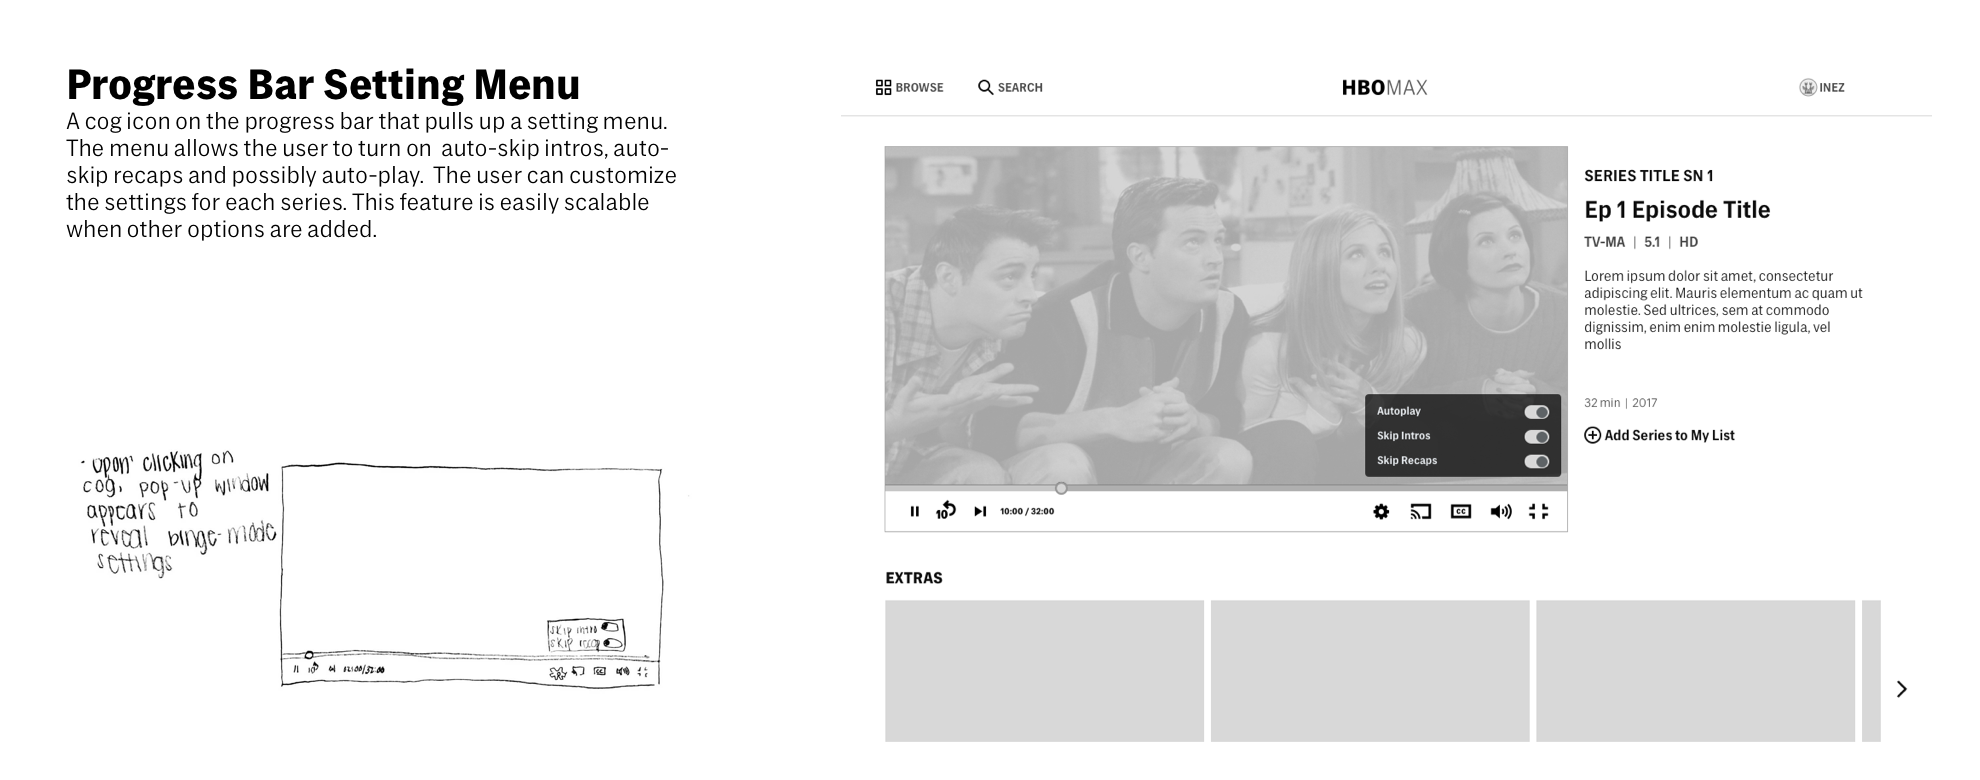Click the 32 min | 2017 text

[1620, 403]
